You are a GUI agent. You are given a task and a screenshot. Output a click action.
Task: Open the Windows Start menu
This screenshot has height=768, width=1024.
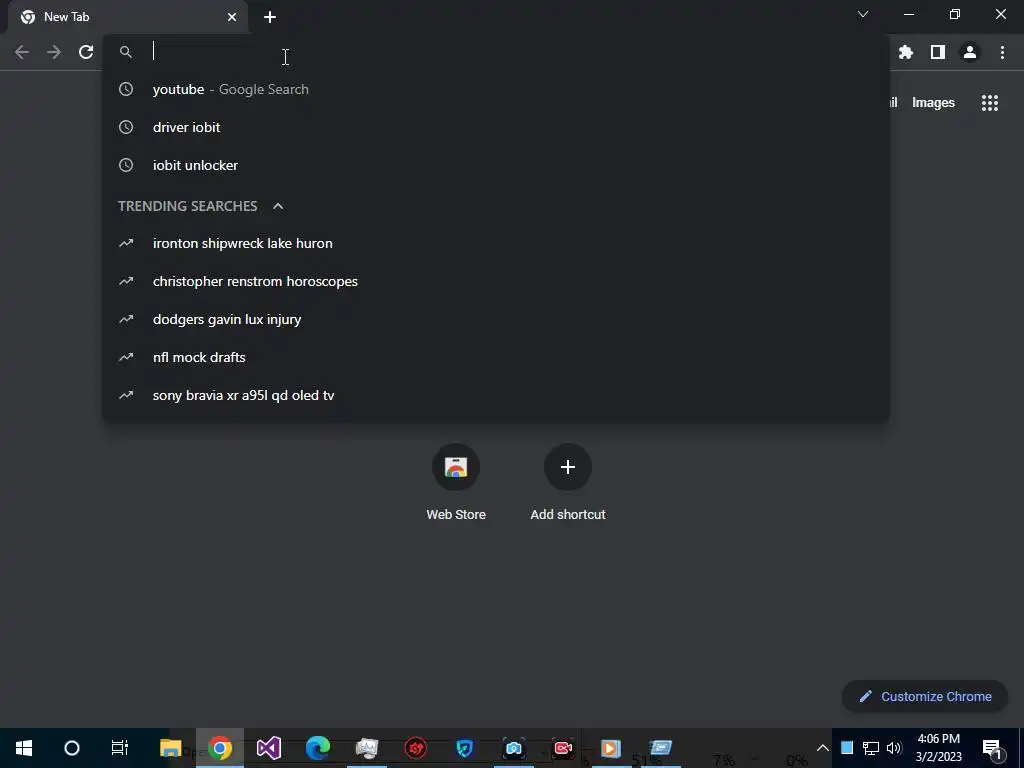click(x=24, y=748)
